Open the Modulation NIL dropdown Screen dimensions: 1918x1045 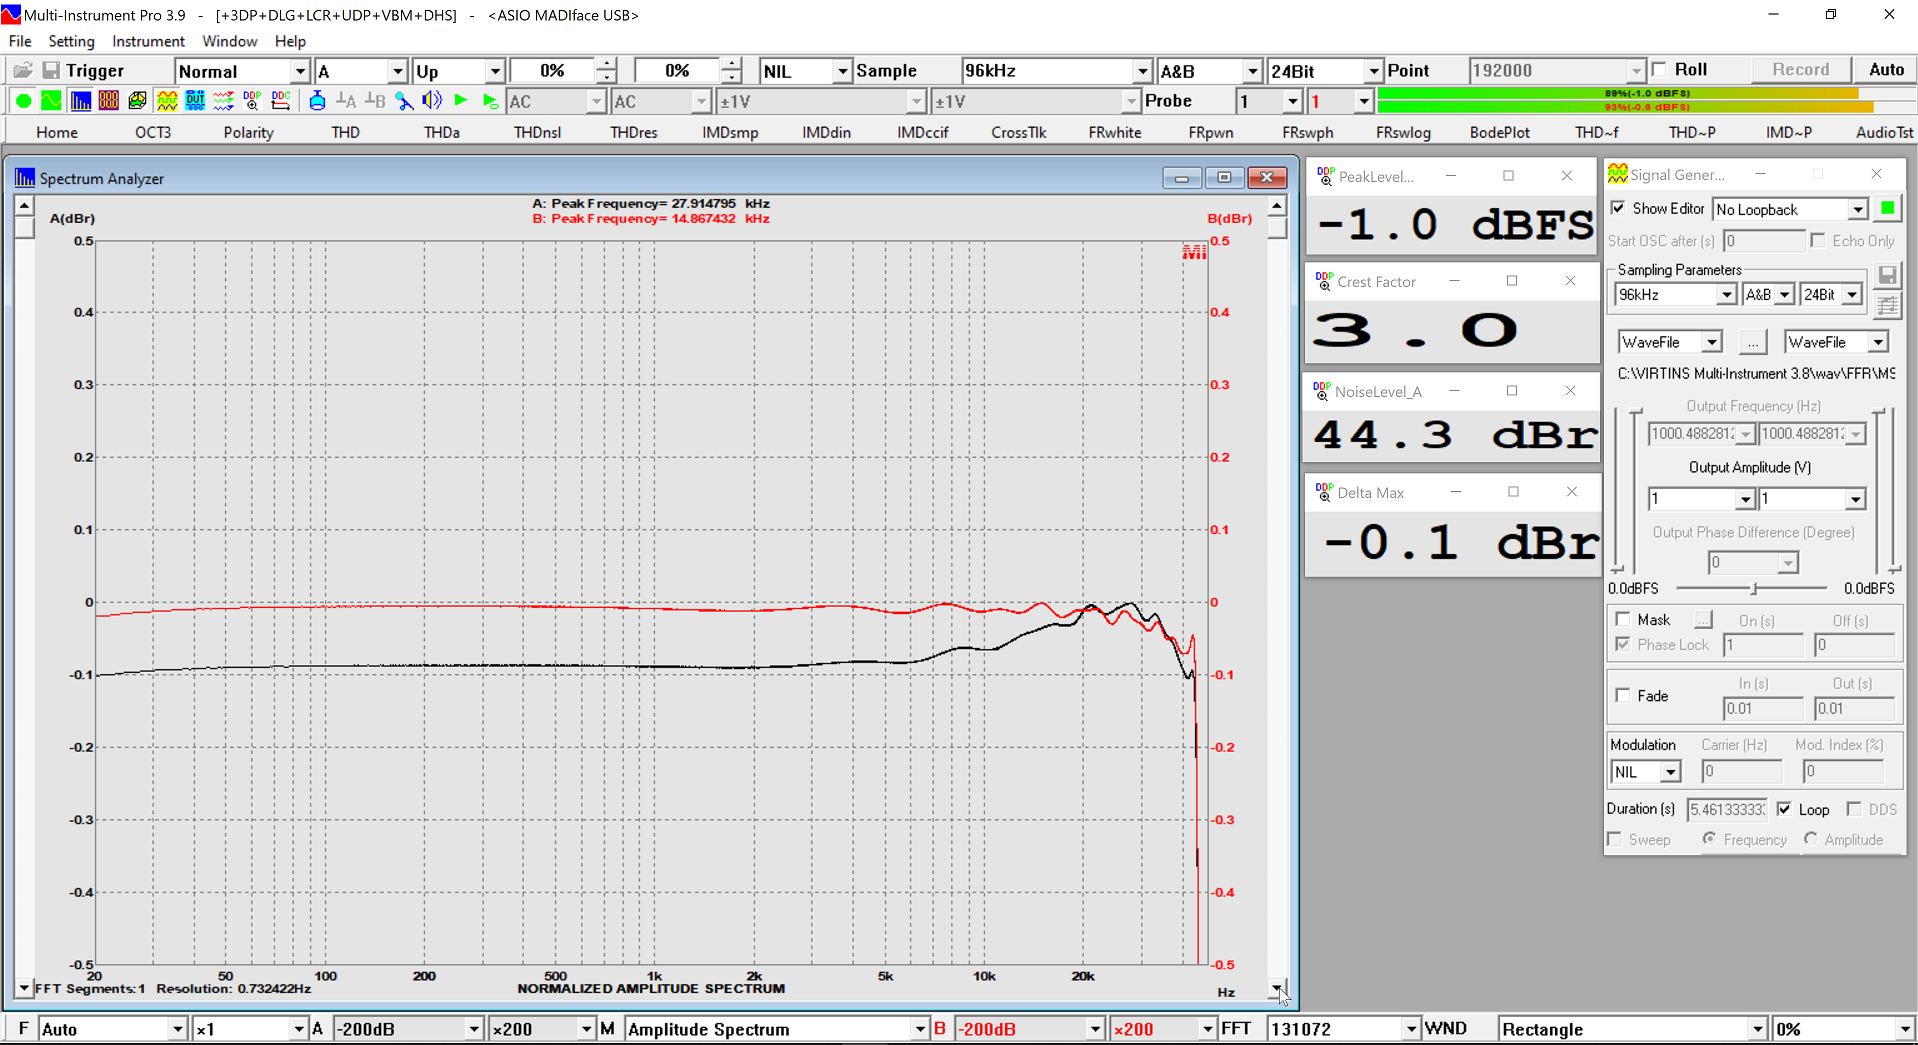[x=1645, y=772]
